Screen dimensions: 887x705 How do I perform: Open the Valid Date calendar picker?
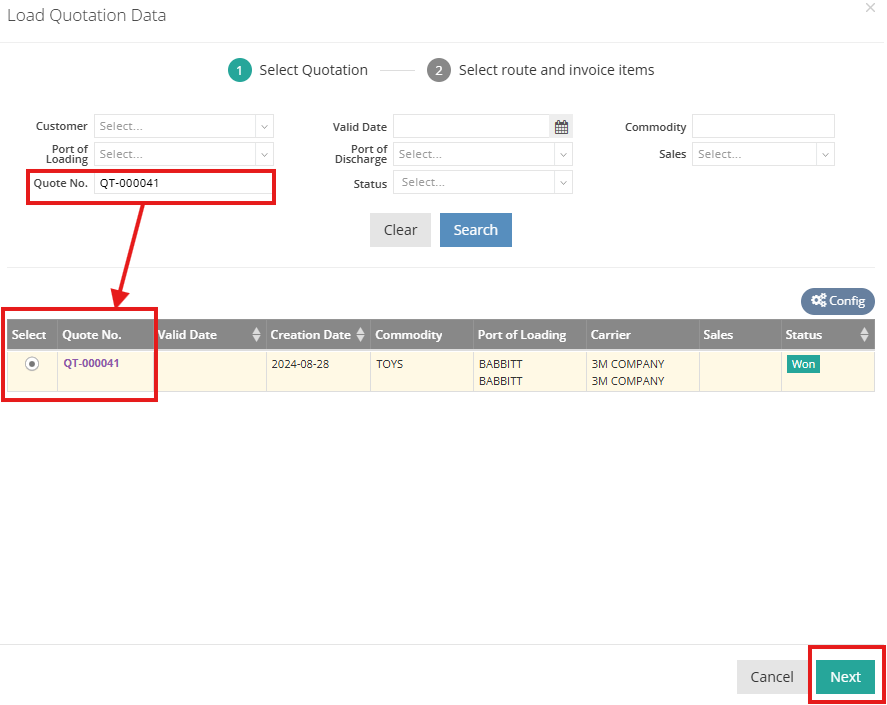point(561,126)
